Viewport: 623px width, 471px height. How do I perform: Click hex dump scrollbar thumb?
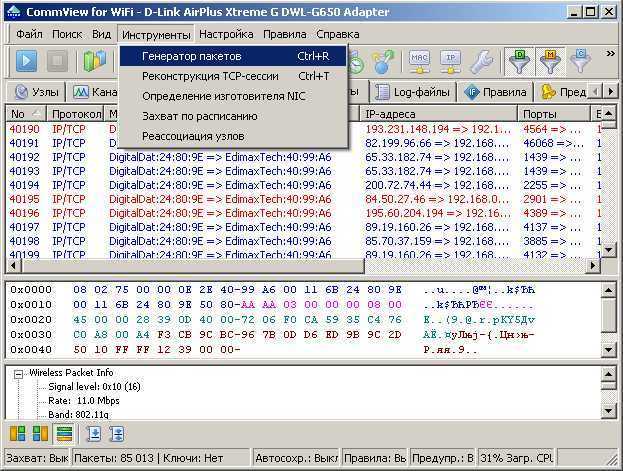[x=609, y=316]
